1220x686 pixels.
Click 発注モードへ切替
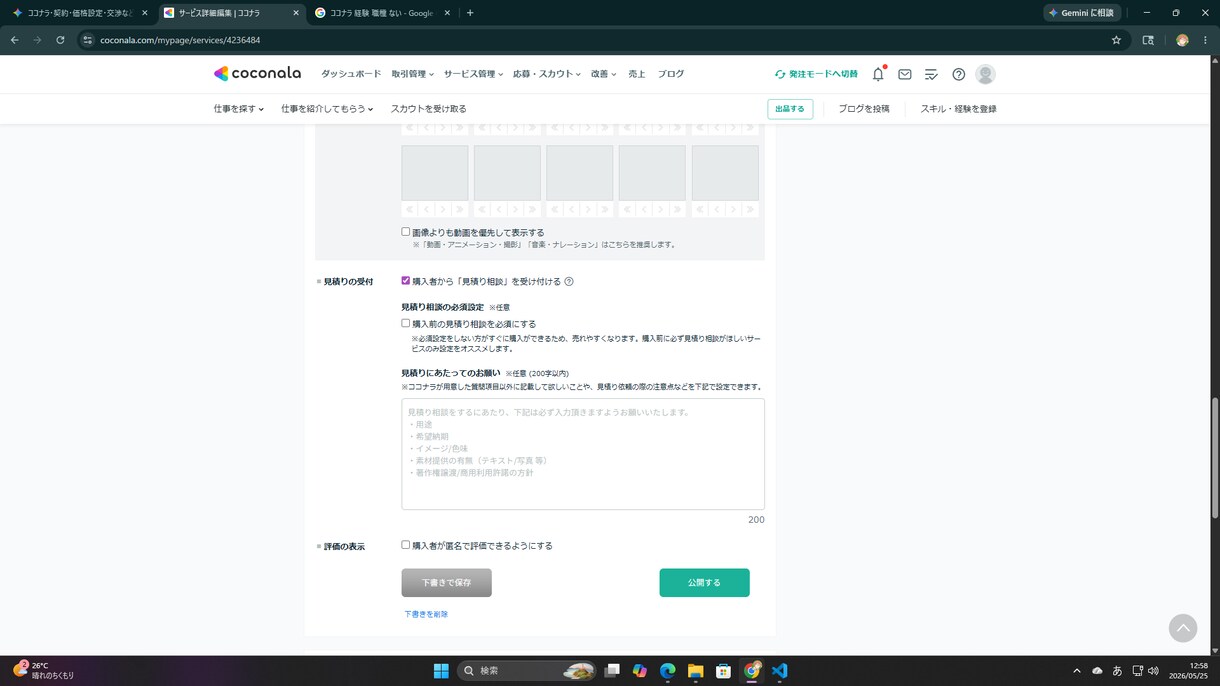coord(816,74)
